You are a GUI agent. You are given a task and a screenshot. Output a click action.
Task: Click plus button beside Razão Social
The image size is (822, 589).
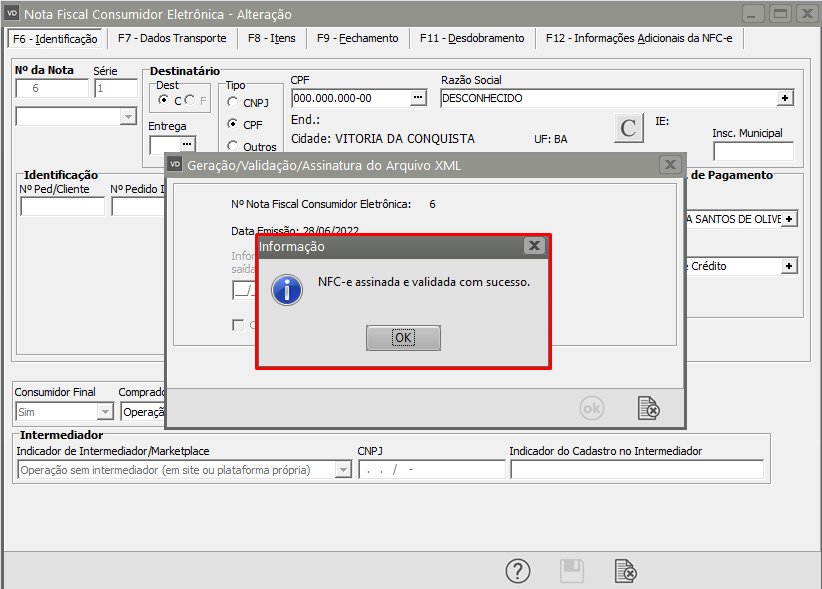(785, 98)
